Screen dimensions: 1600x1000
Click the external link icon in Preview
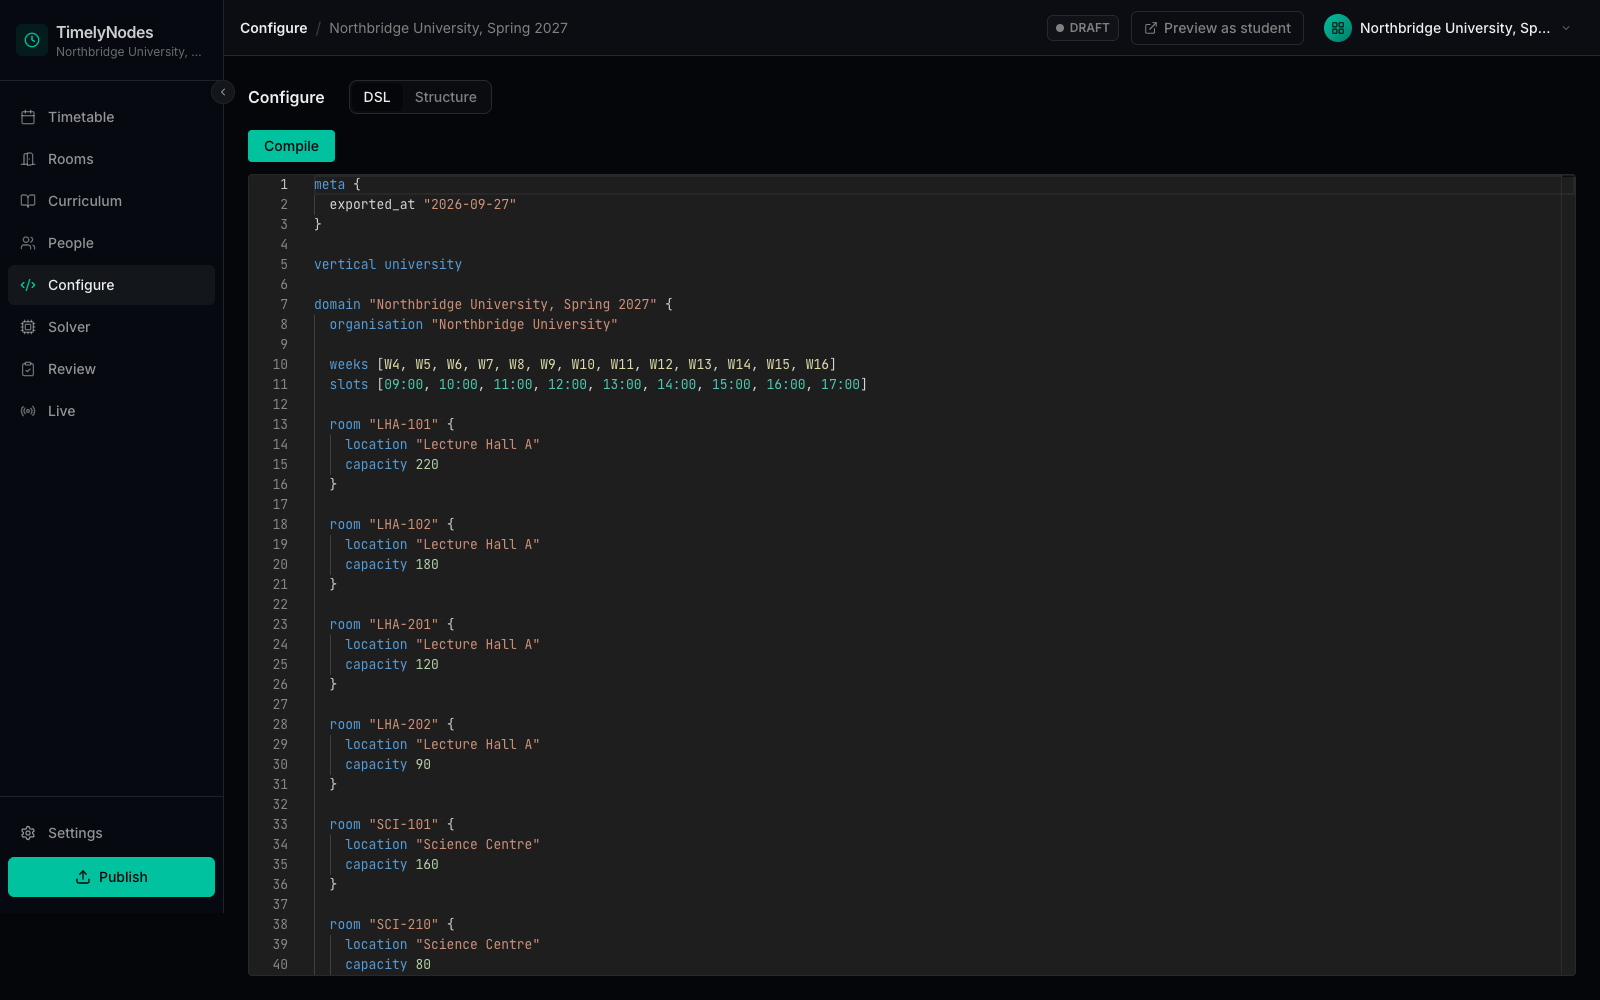[x=1151, y=28]
